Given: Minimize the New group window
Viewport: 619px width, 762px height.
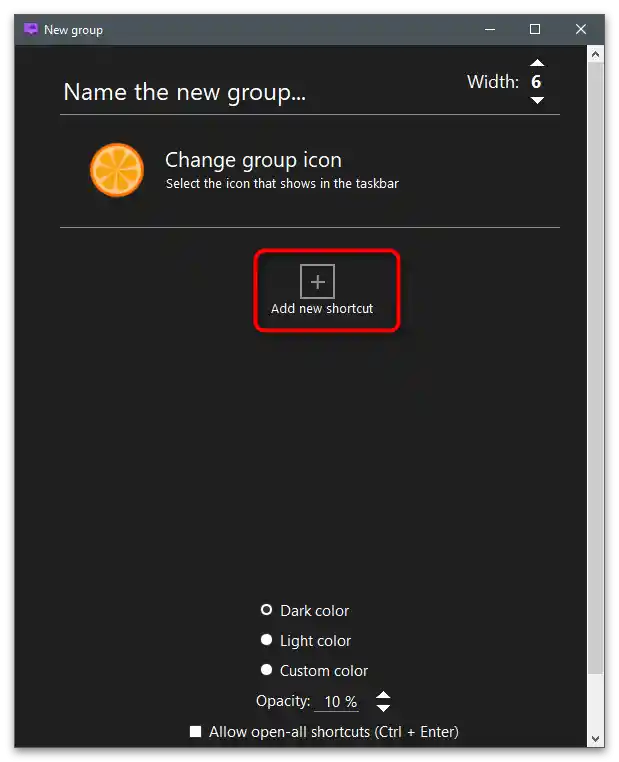Looking at the screenshot, I should click(x=490, y=30).
